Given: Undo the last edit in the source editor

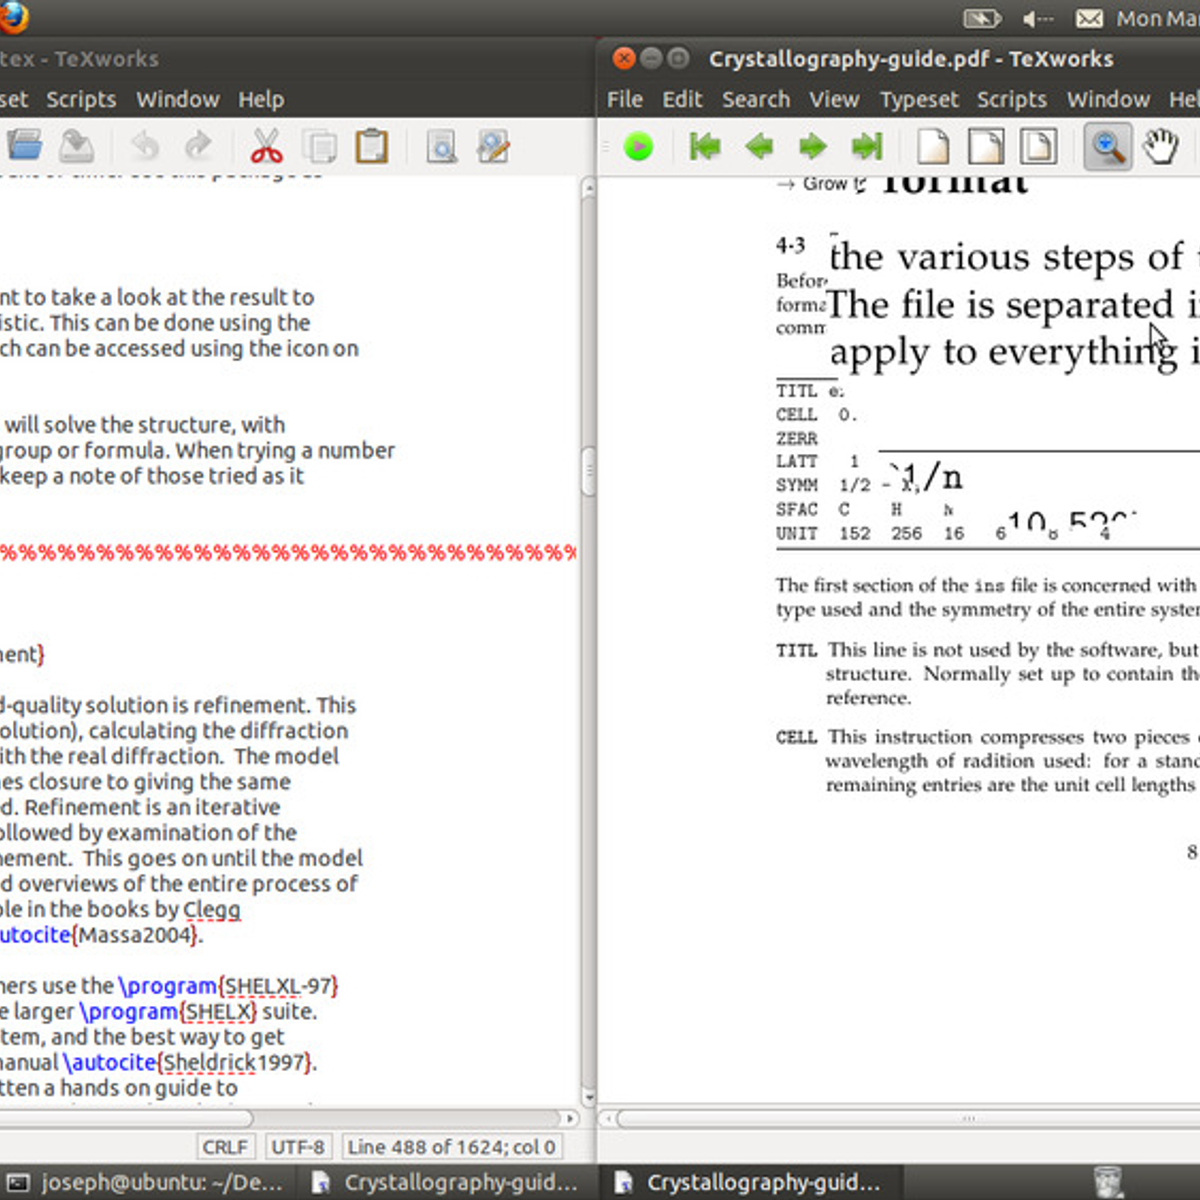Looking at the screenshot, I should (x=145, y=145).
